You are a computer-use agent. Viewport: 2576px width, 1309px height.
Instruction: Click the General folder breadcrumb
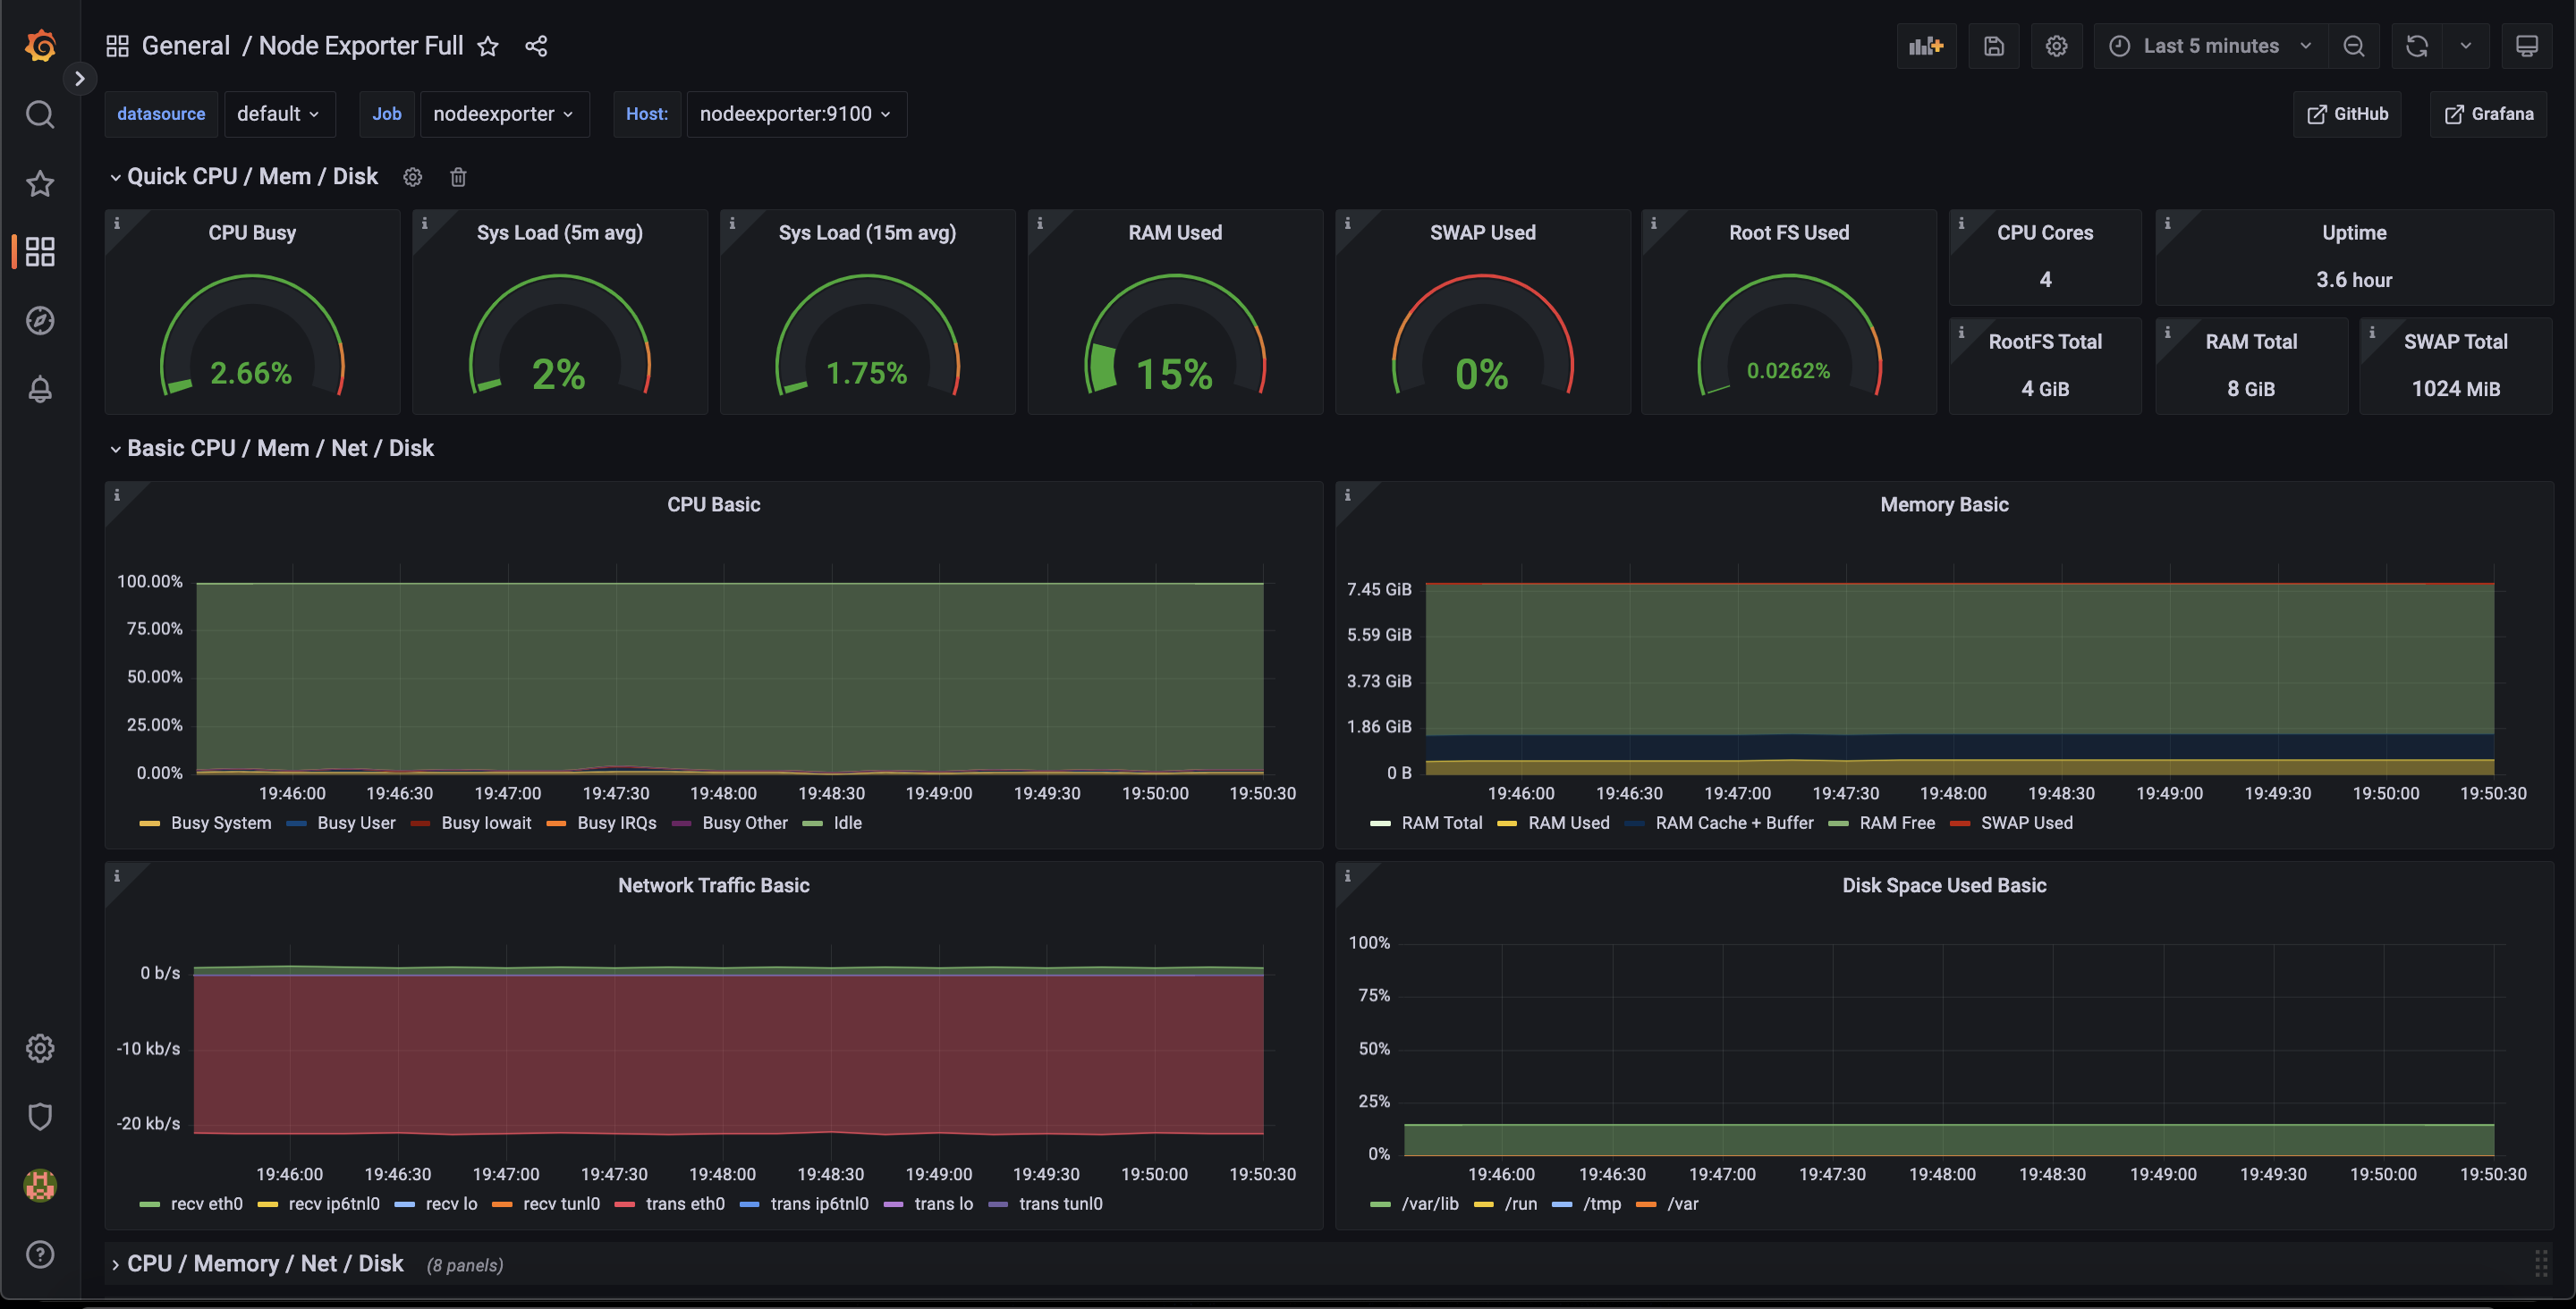click(185, 46)
